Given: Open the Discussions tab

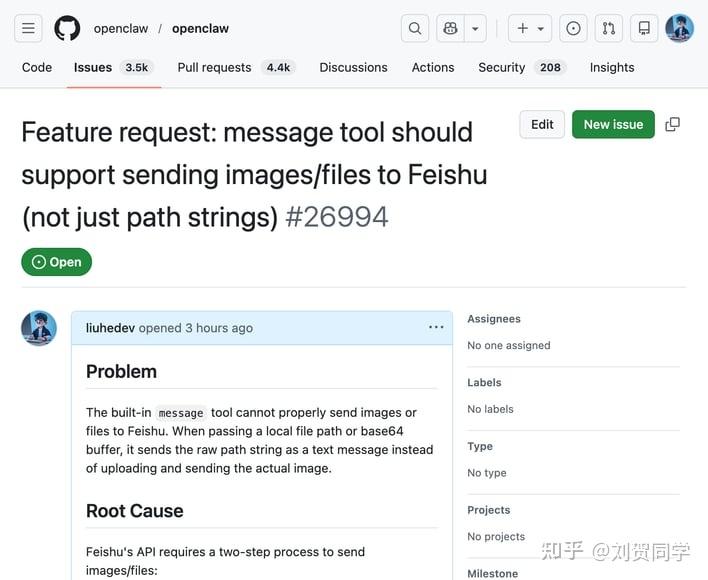Looking at the screenshot, I should tap(354, 67).
